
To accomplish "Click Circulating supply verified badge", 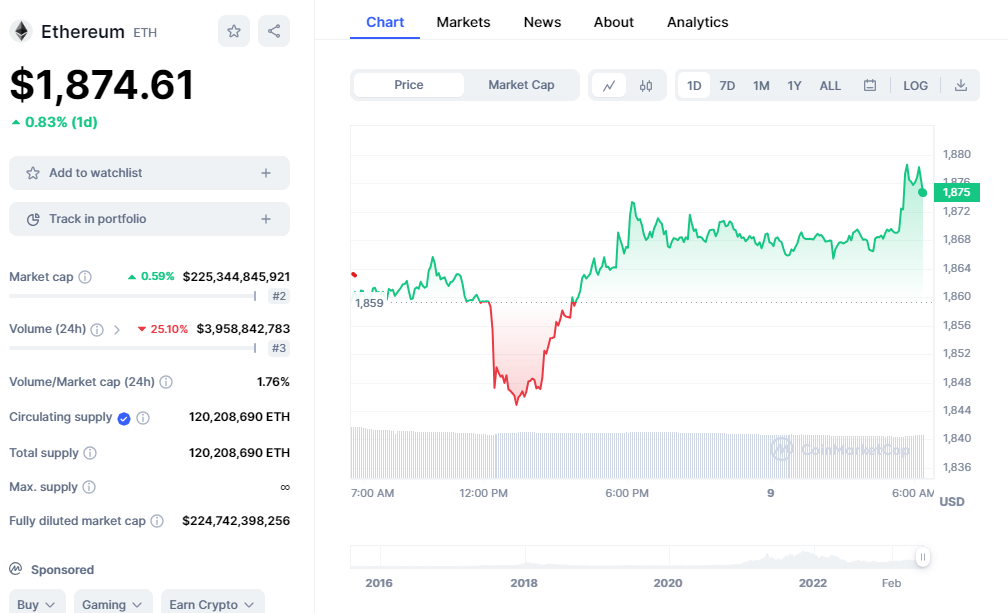I will (x=124, y=418).
